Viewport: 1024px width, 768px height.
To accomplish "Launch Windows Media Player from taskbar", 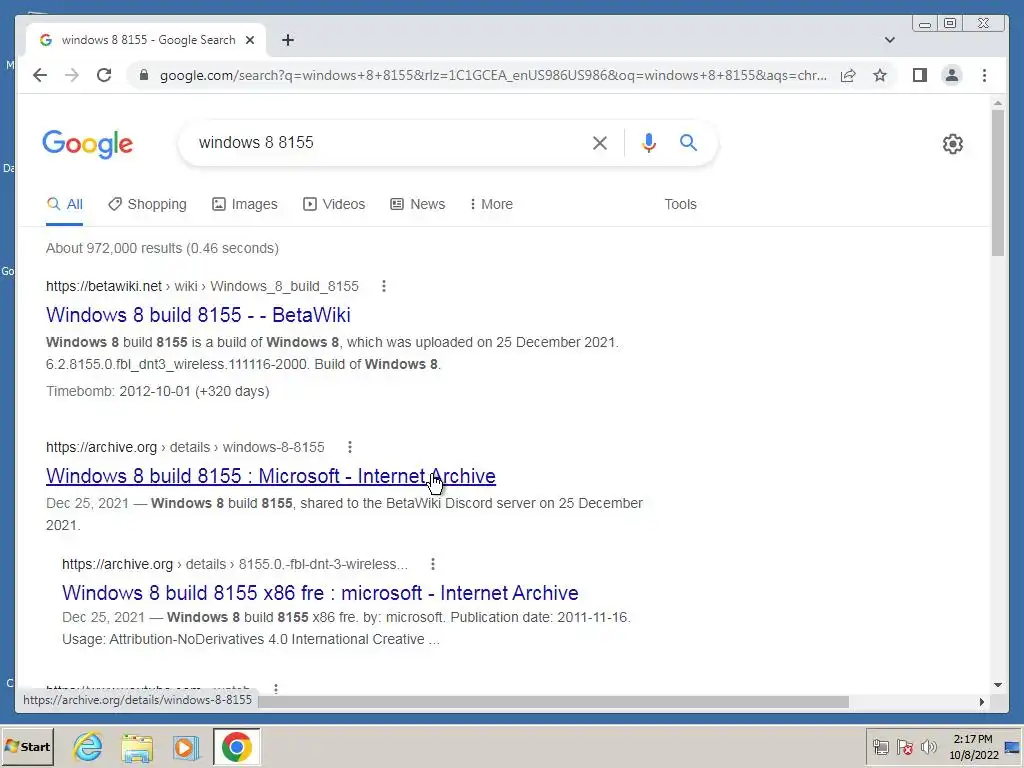I will pyautogui.click(x=186, y=747).
